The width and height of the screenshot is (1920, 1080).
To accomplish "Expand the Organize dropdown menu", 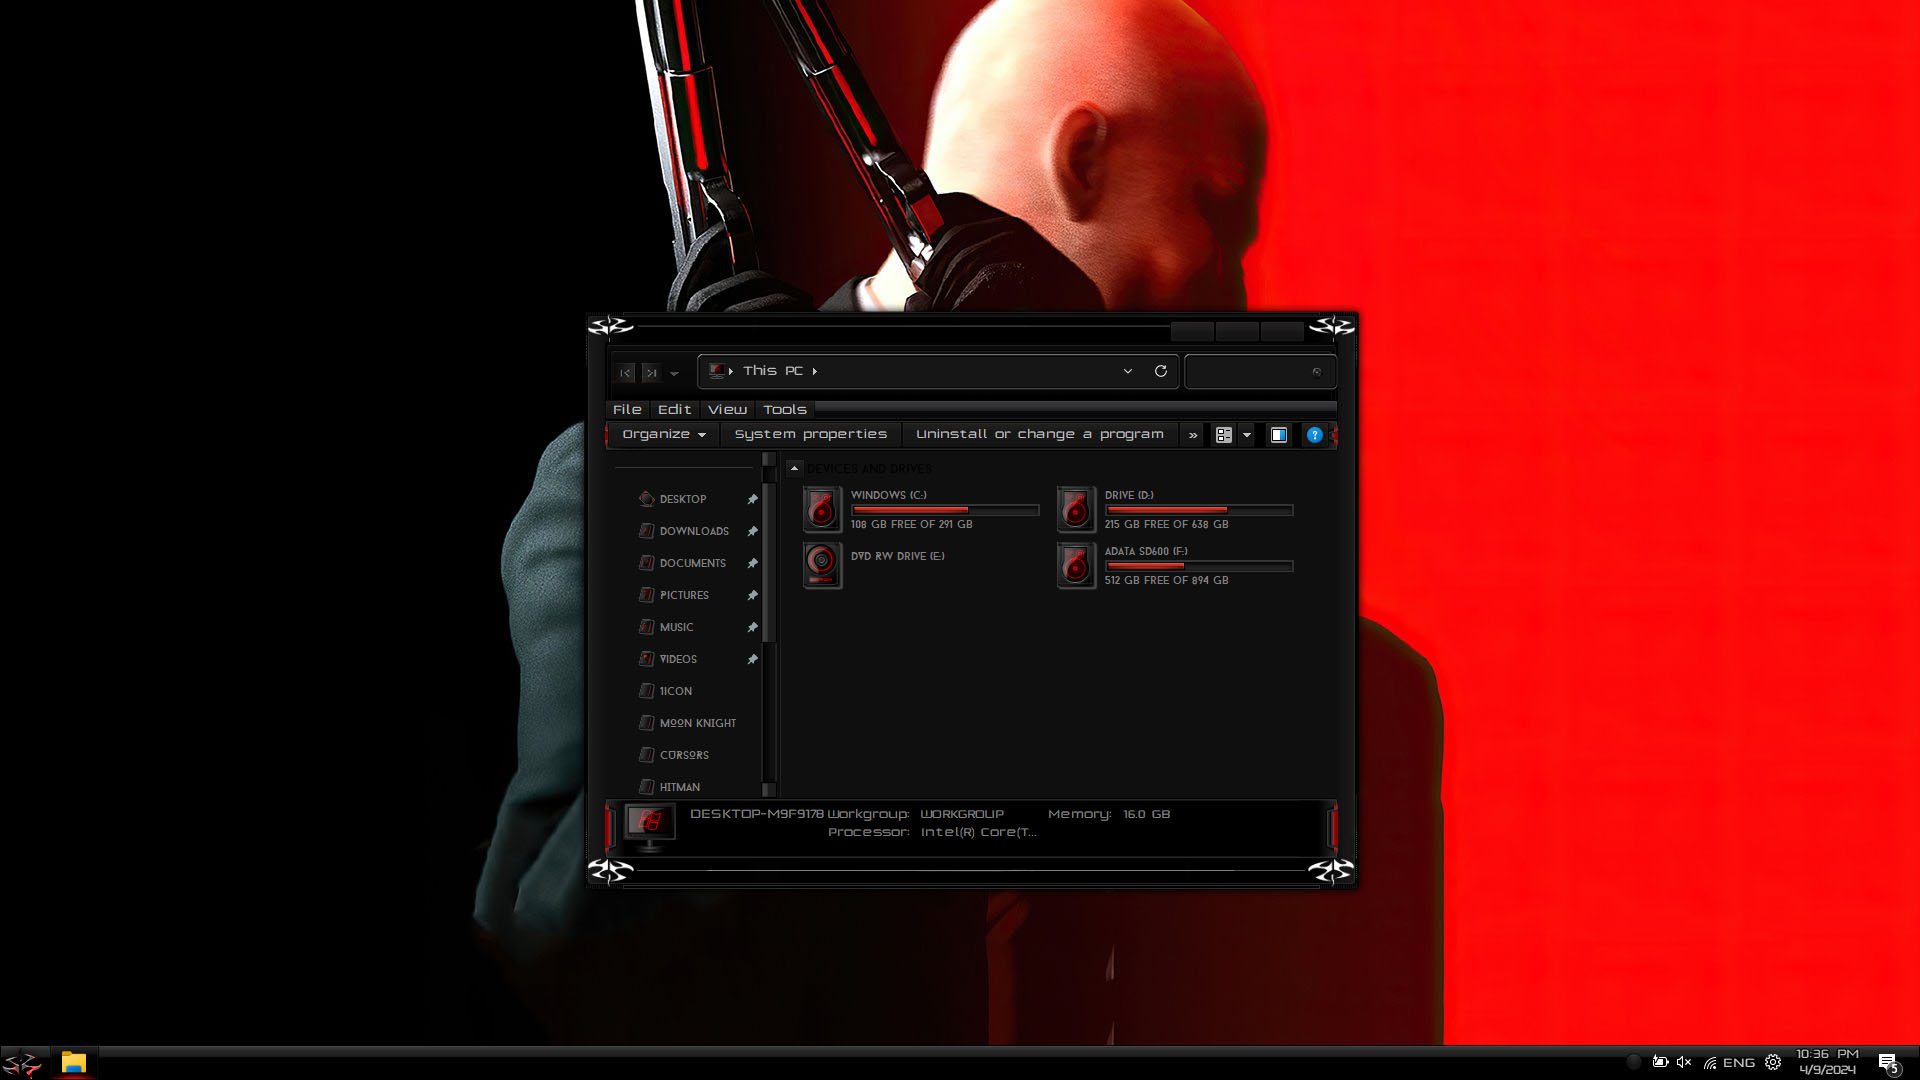I will 663,434.
